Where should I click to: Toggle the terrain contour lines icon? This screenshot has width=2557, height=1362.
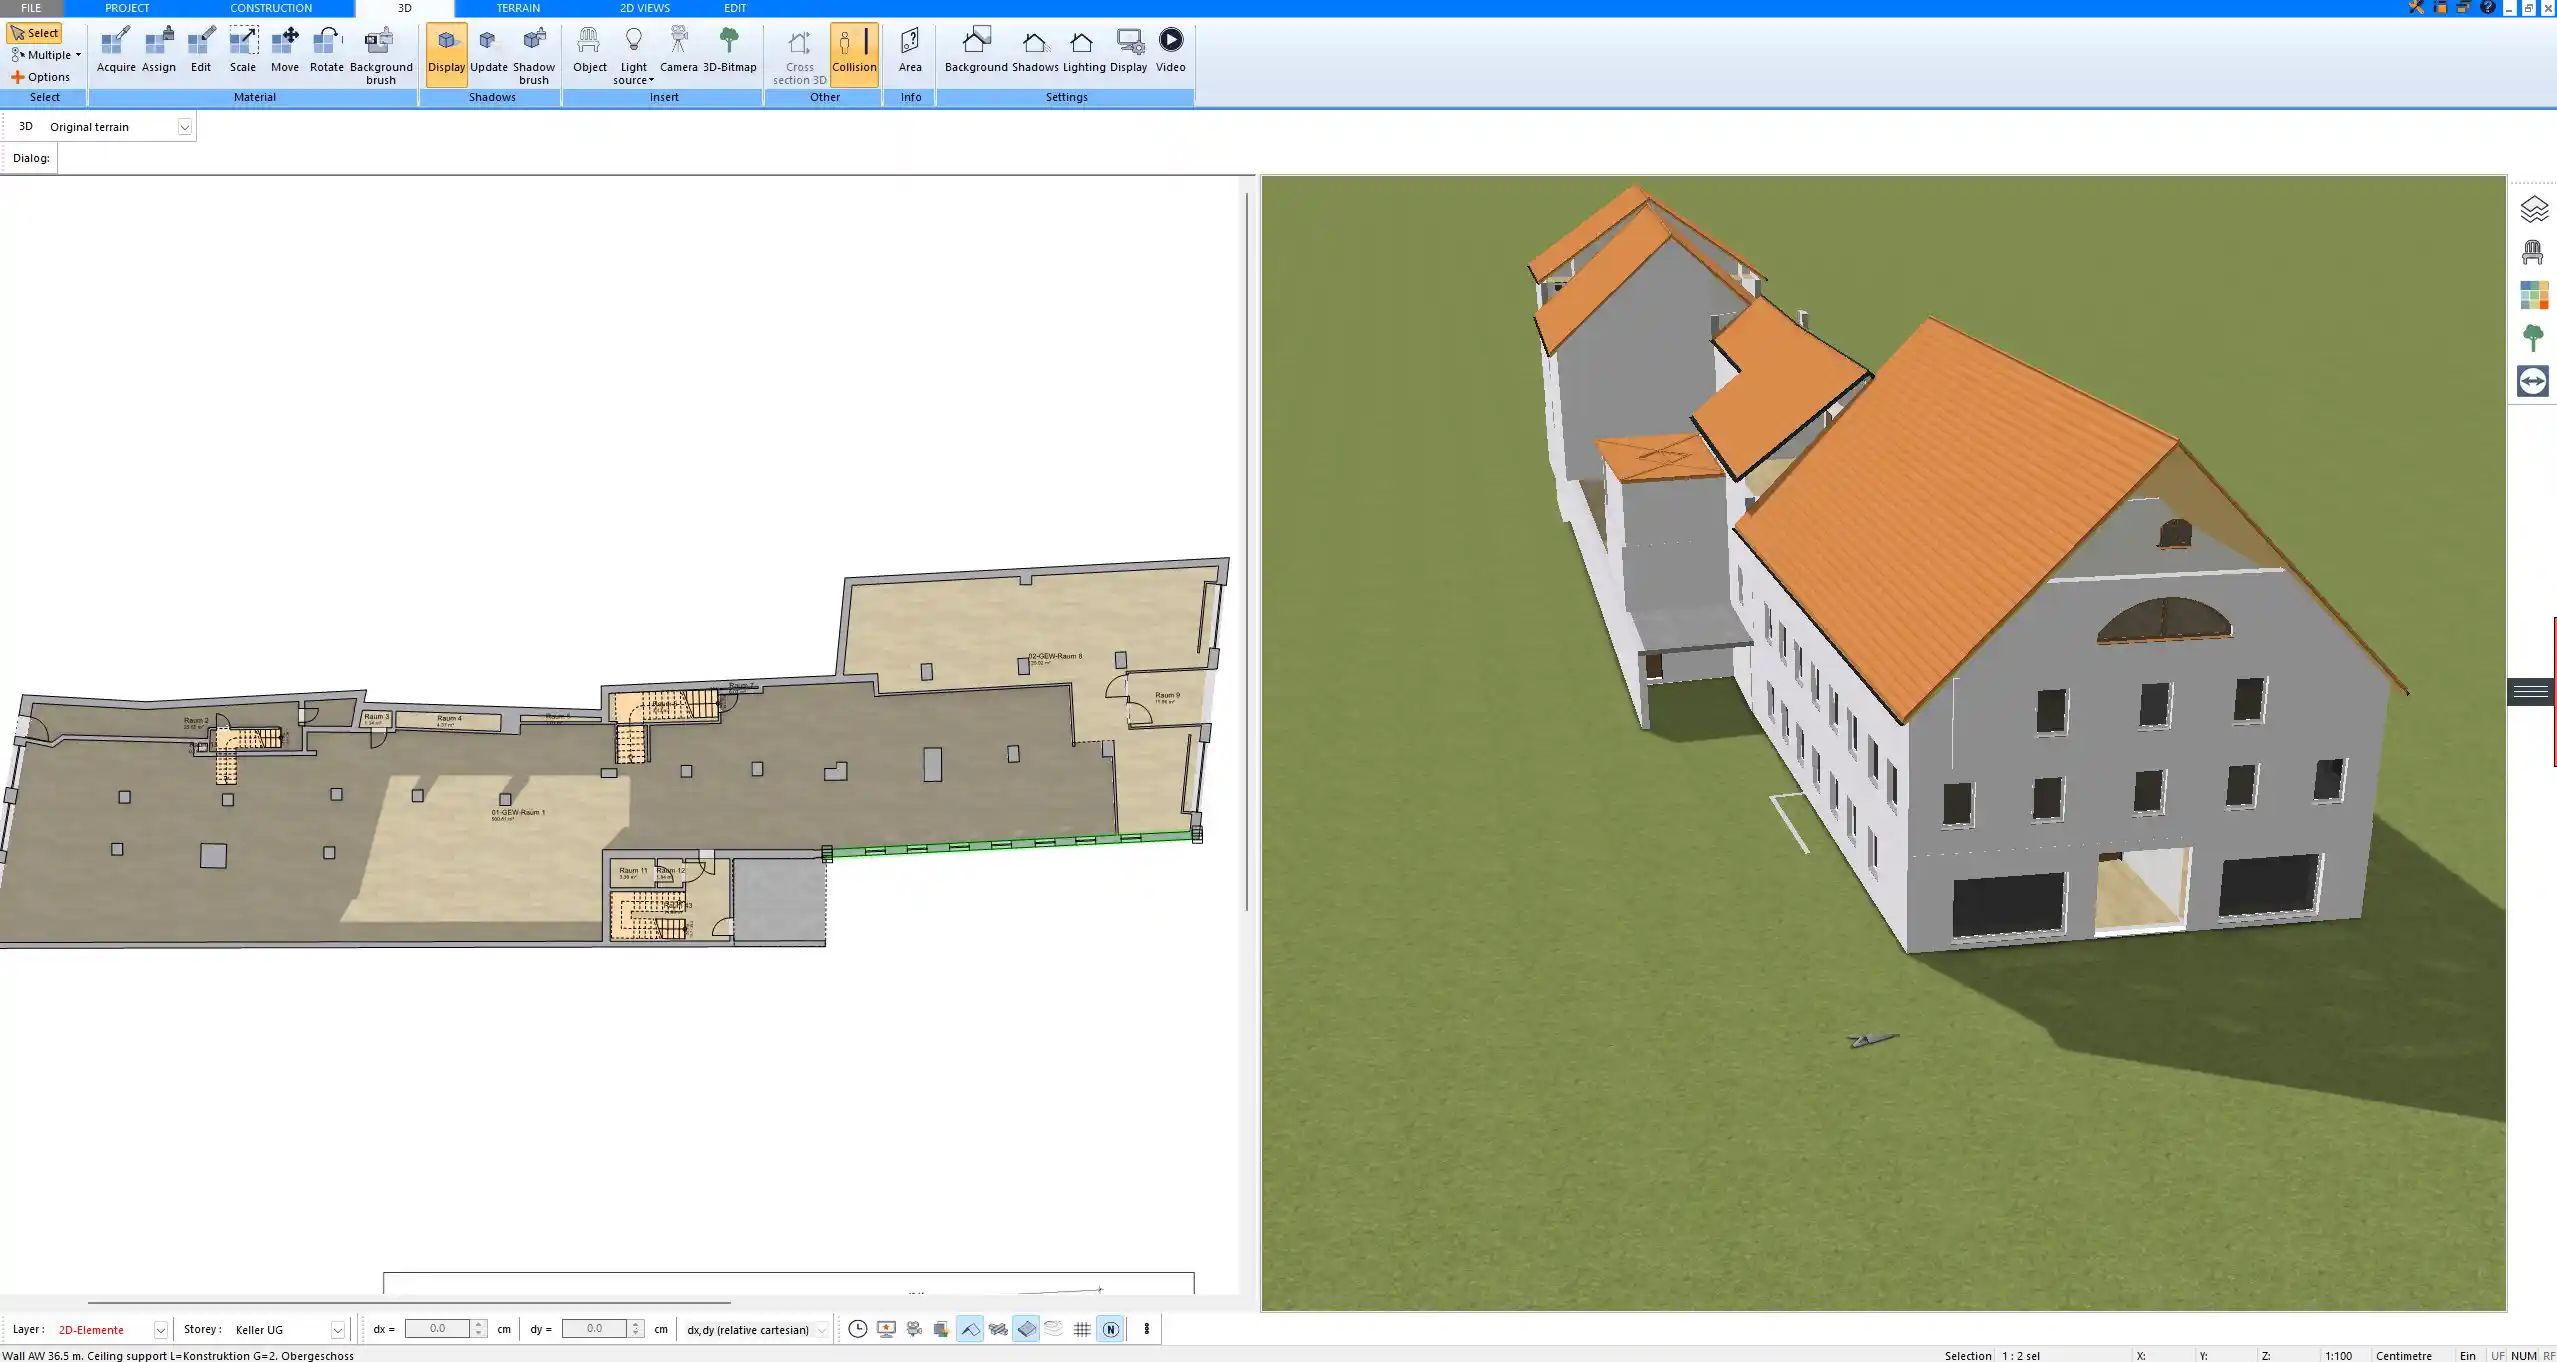point(1054,1329)
